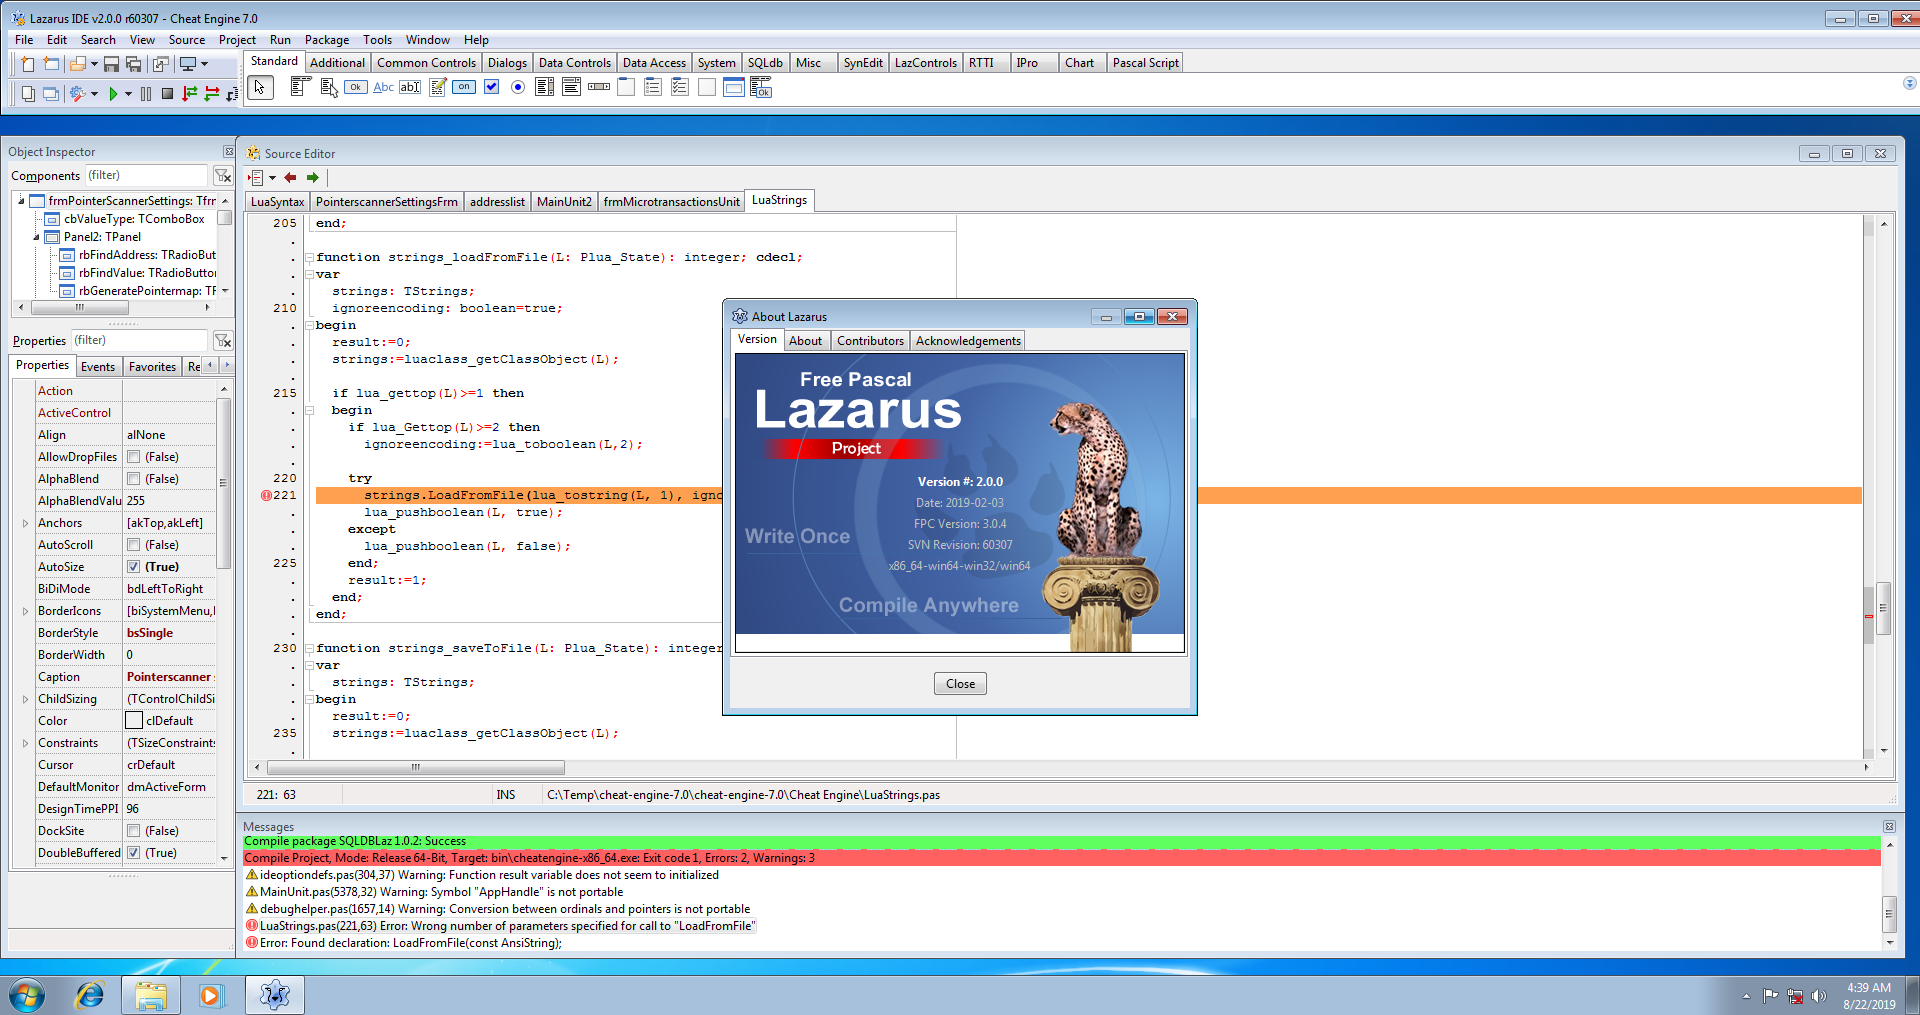Click the Save file icon
The width and height of the screenshot is (1920, 1015).
(x=111, y=65)
